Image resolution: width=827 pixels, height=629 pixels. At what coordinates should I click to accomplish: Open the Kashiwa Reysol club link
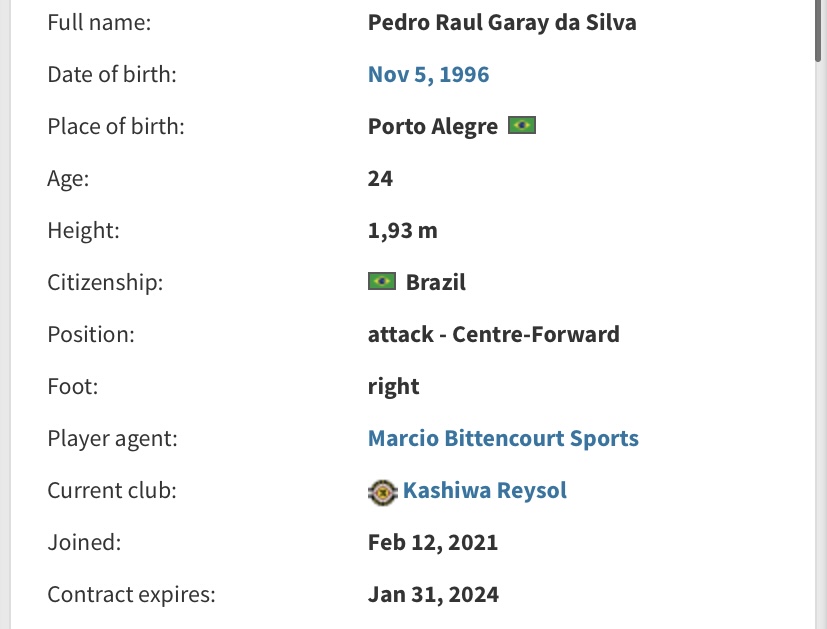pos(485,490)
